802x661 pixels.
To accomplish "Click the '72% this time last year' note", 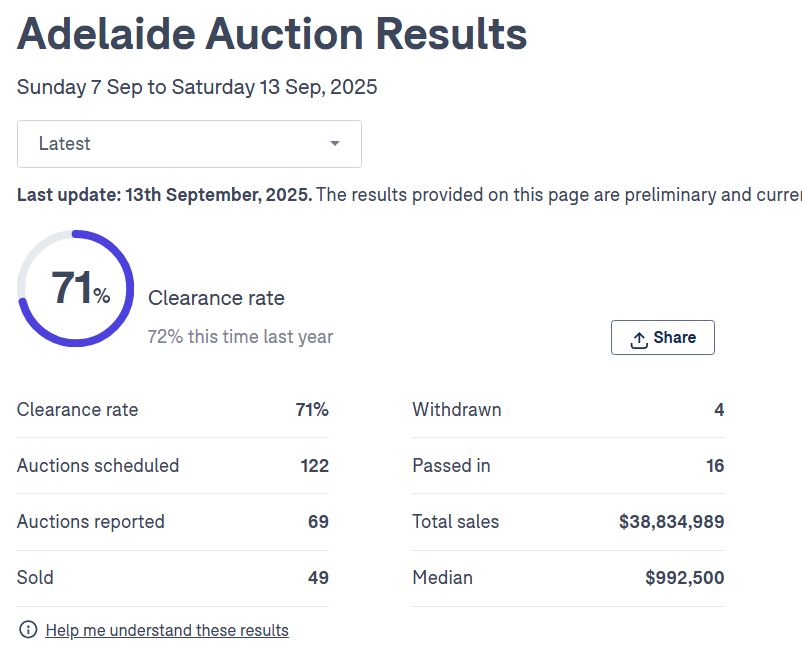I will tap(240, 337).
